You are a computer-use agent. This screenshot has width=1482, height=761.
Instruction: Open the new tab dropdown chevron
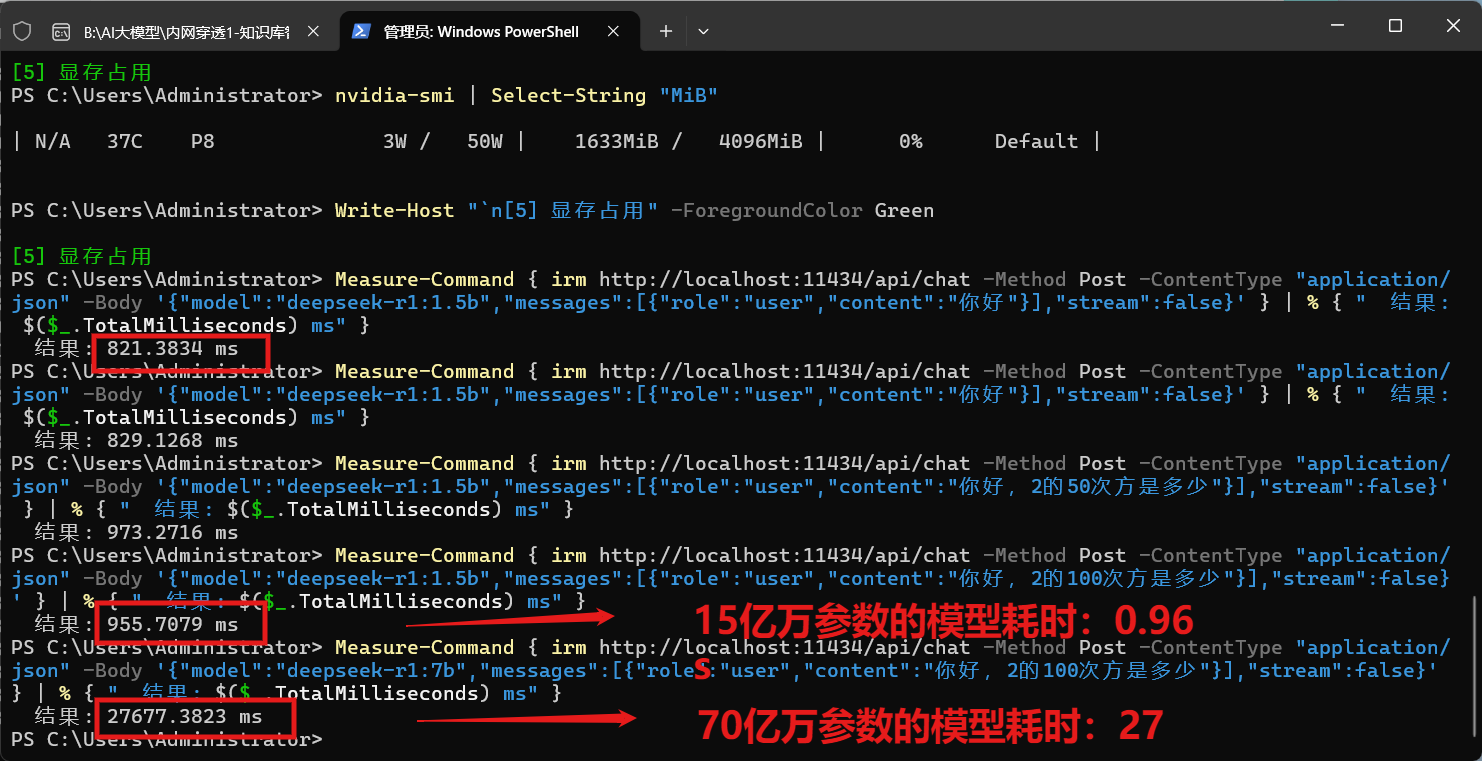pyautogui.click(x=703, y=31)
